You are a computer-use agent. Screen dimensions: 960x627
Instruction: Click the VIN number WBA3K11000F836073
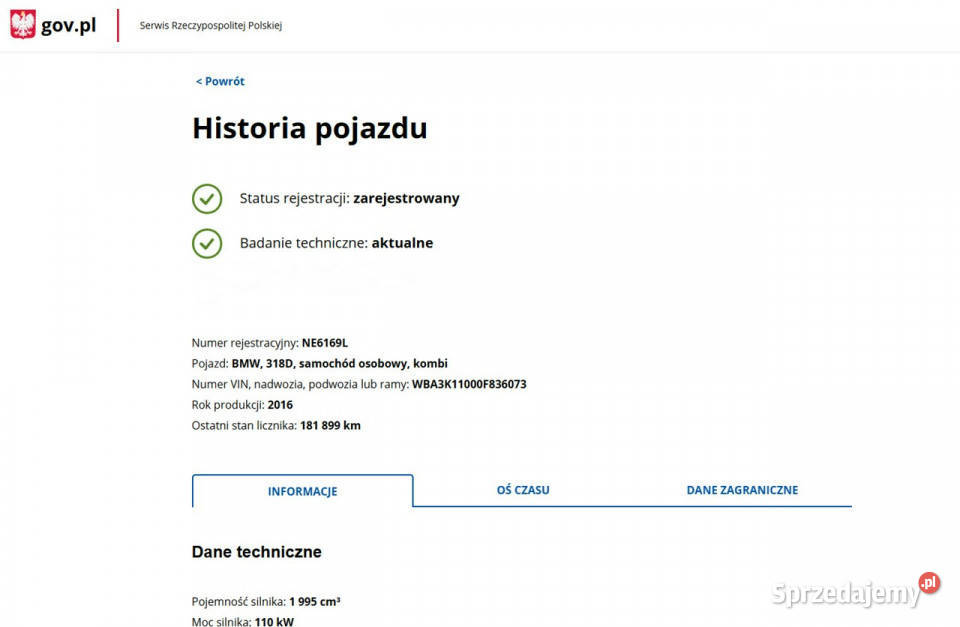tap(468, 384)
